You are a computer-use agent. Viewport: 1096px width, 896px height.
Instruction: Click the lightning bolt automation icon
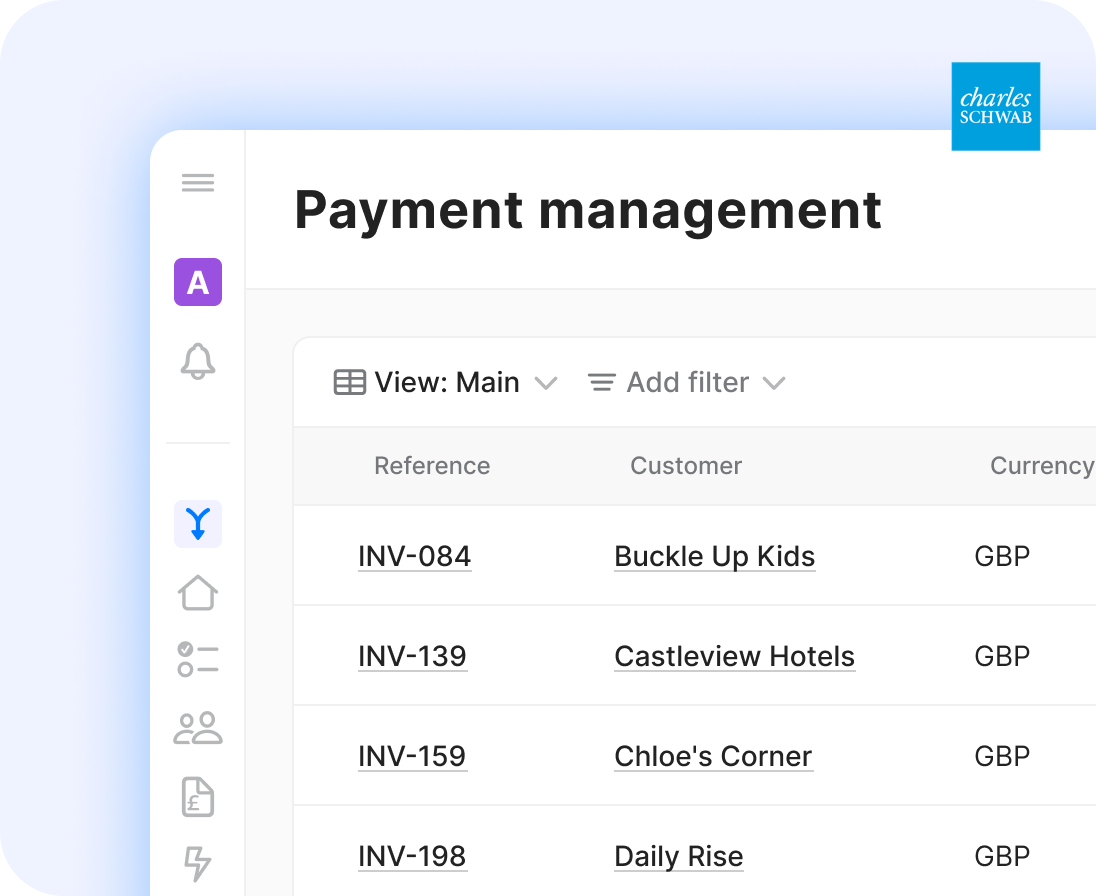[x=197, y=862]
